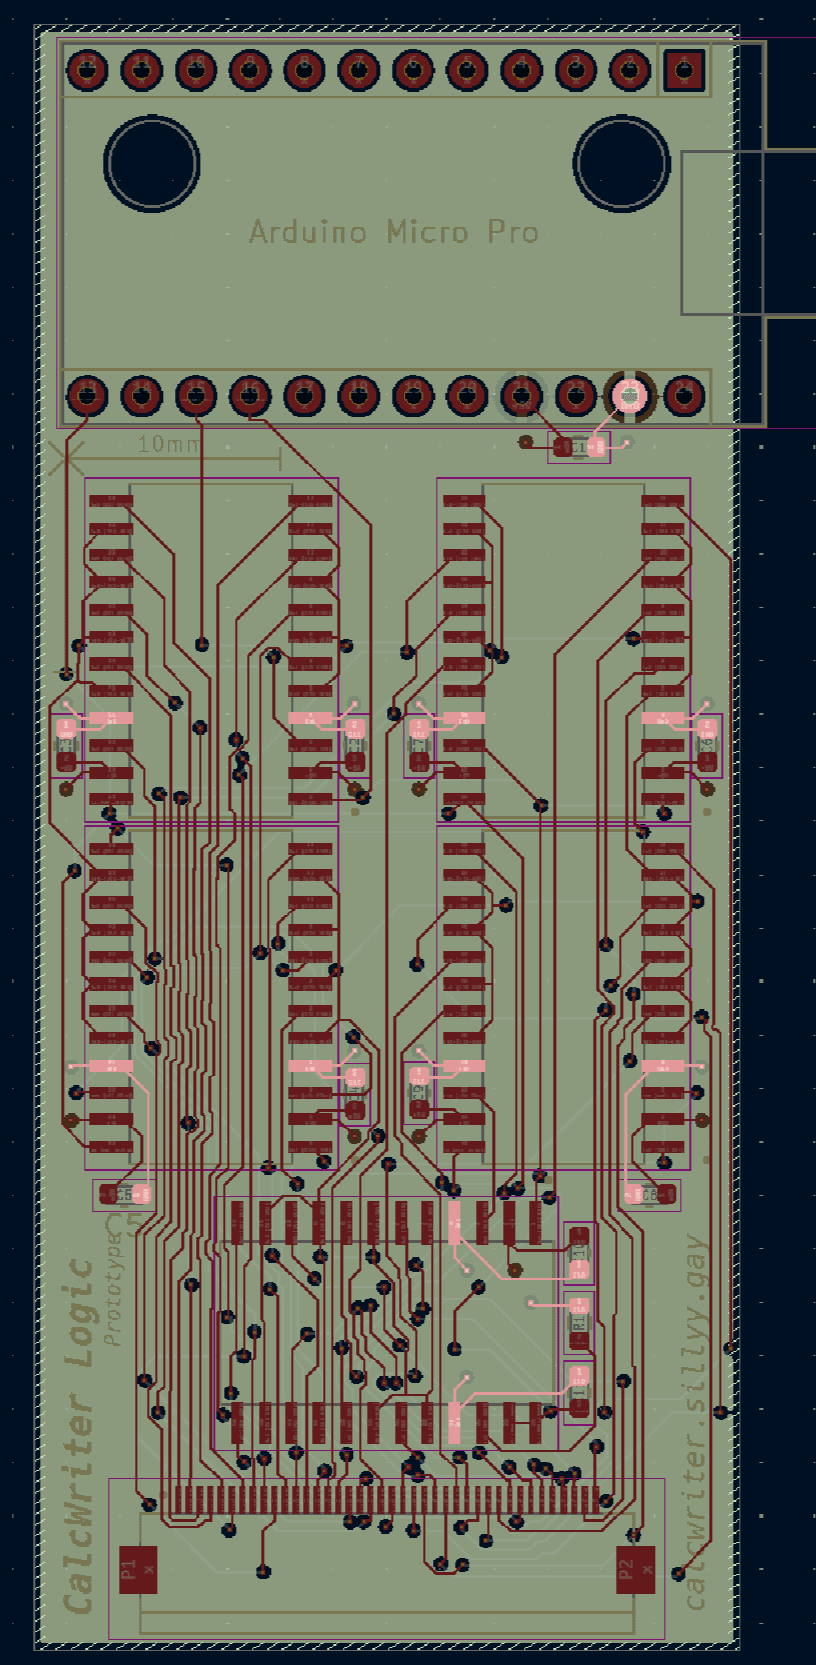Image resolution: width=816 pixels, height=1665 pixels.
Task: Click the 10mm dimension label
Action: point(168,444)
